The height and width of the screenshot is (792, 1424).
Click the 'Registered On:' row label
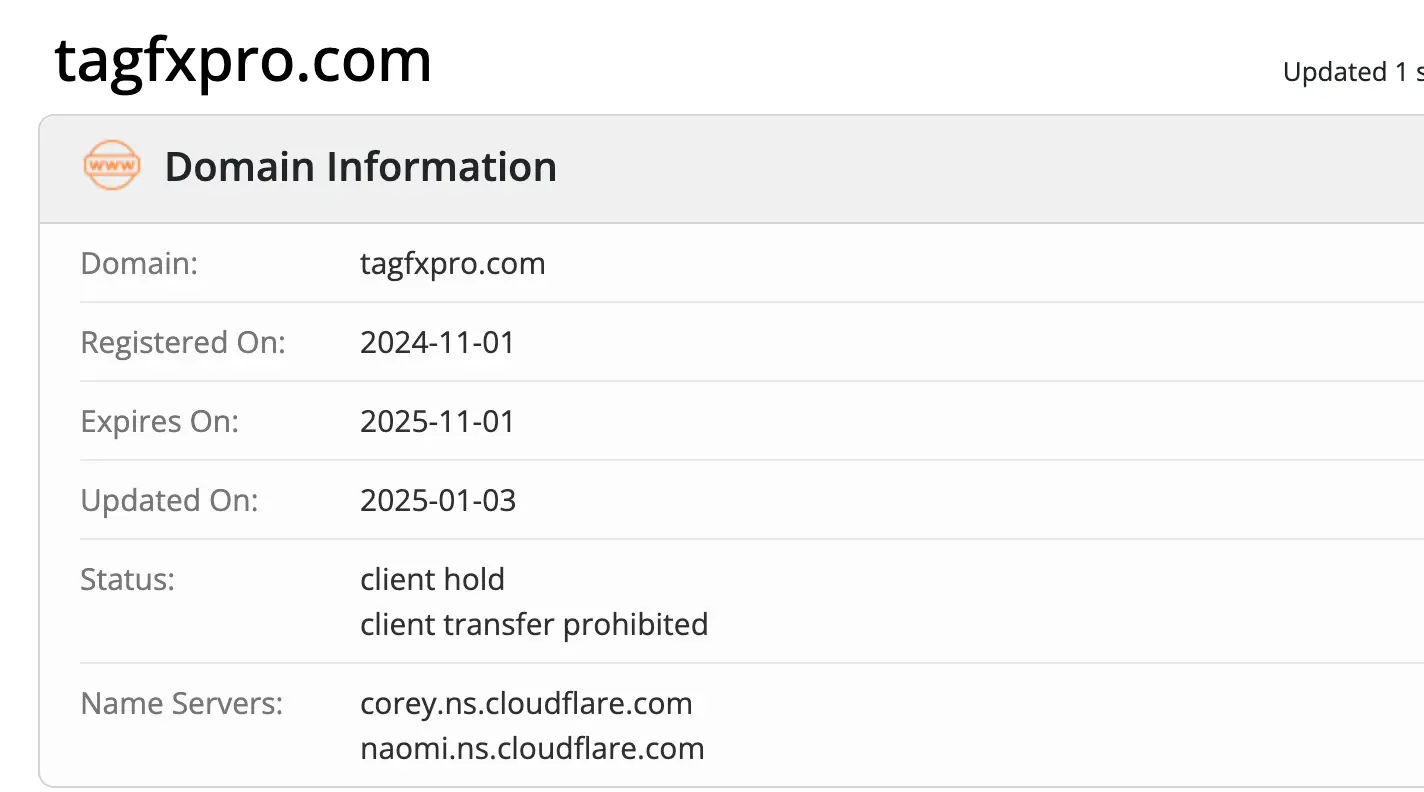click(x=183, y=342)
